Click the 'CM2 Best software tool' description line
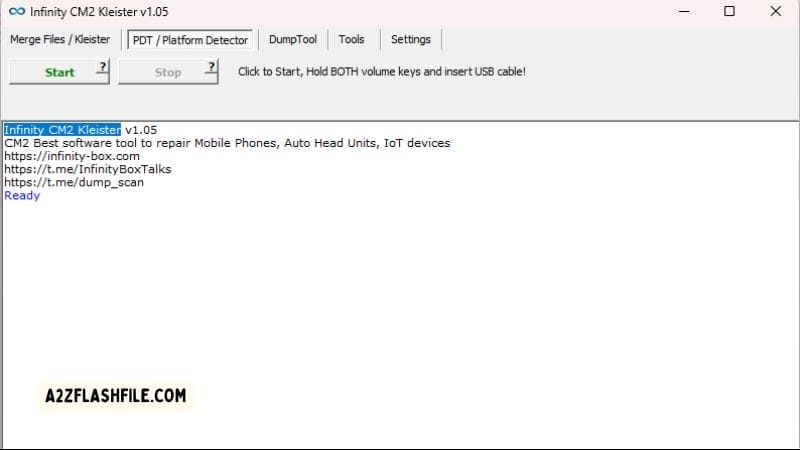The width and height of the screenshot is (800, 450). 227,143
